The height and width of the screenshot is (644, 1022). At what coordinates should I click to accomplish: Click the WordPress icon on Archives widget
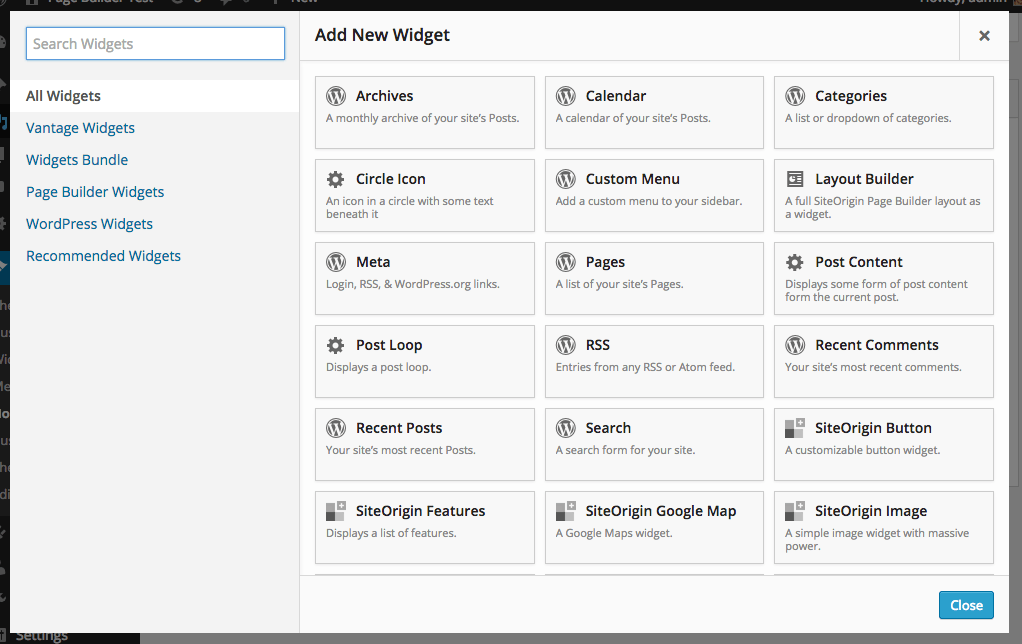336,96
